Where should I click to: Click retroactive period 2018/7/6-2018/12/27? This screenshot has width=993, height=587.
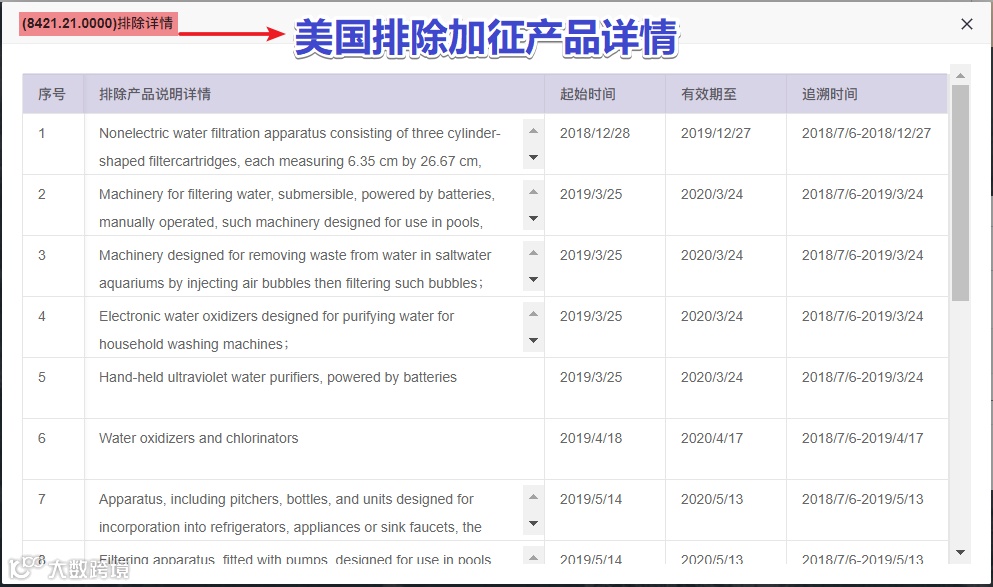pyautogui.click(x=866, y=133)
